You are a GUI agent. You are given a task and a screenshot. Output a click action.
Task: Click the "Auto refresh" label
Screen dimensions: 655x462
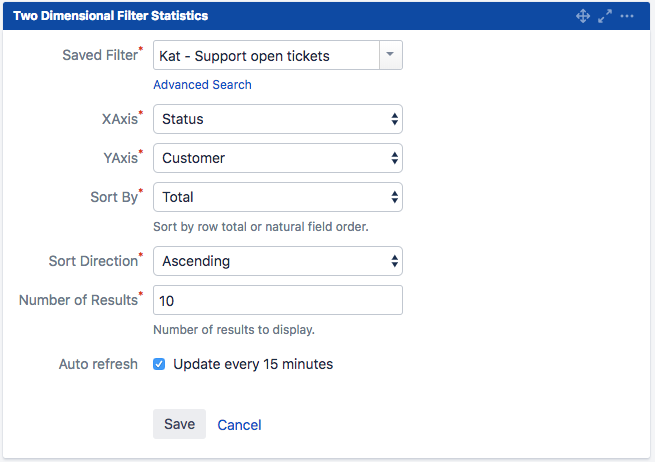tap(98, 364)
